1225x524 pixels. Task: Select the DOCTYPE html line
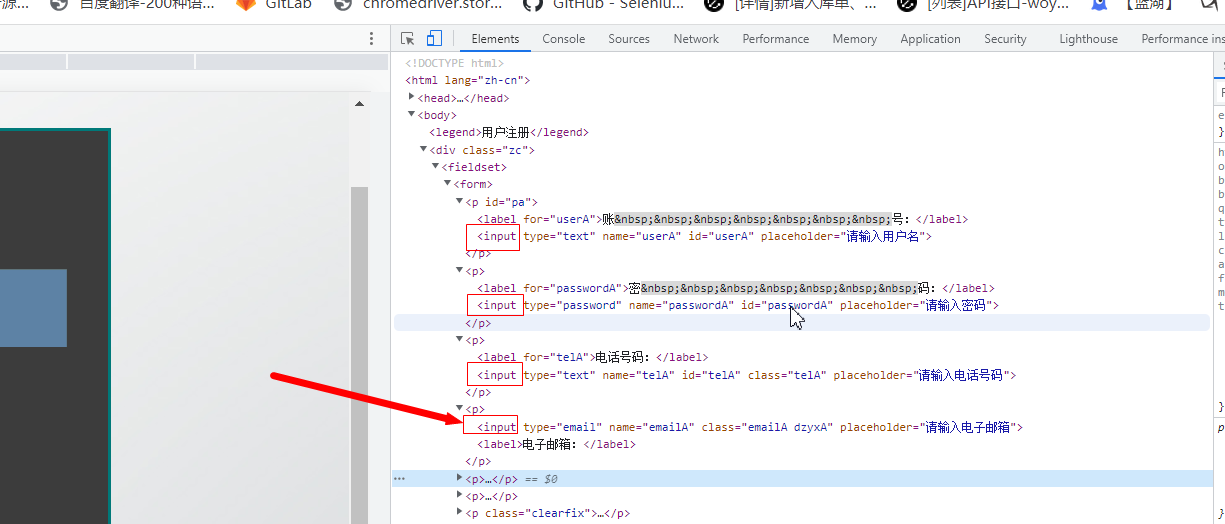click(454, 63)
